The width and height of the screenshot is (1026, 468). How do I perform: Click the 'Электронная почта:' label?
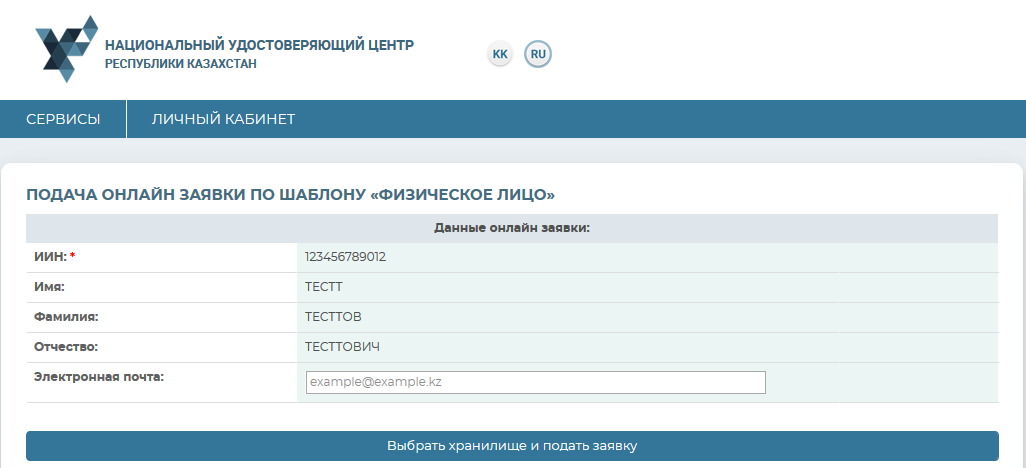click(x=98, y=377)
